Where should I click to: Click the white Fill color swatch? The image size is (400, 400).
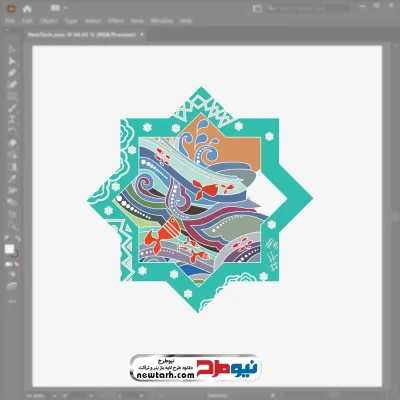[9, 249]
